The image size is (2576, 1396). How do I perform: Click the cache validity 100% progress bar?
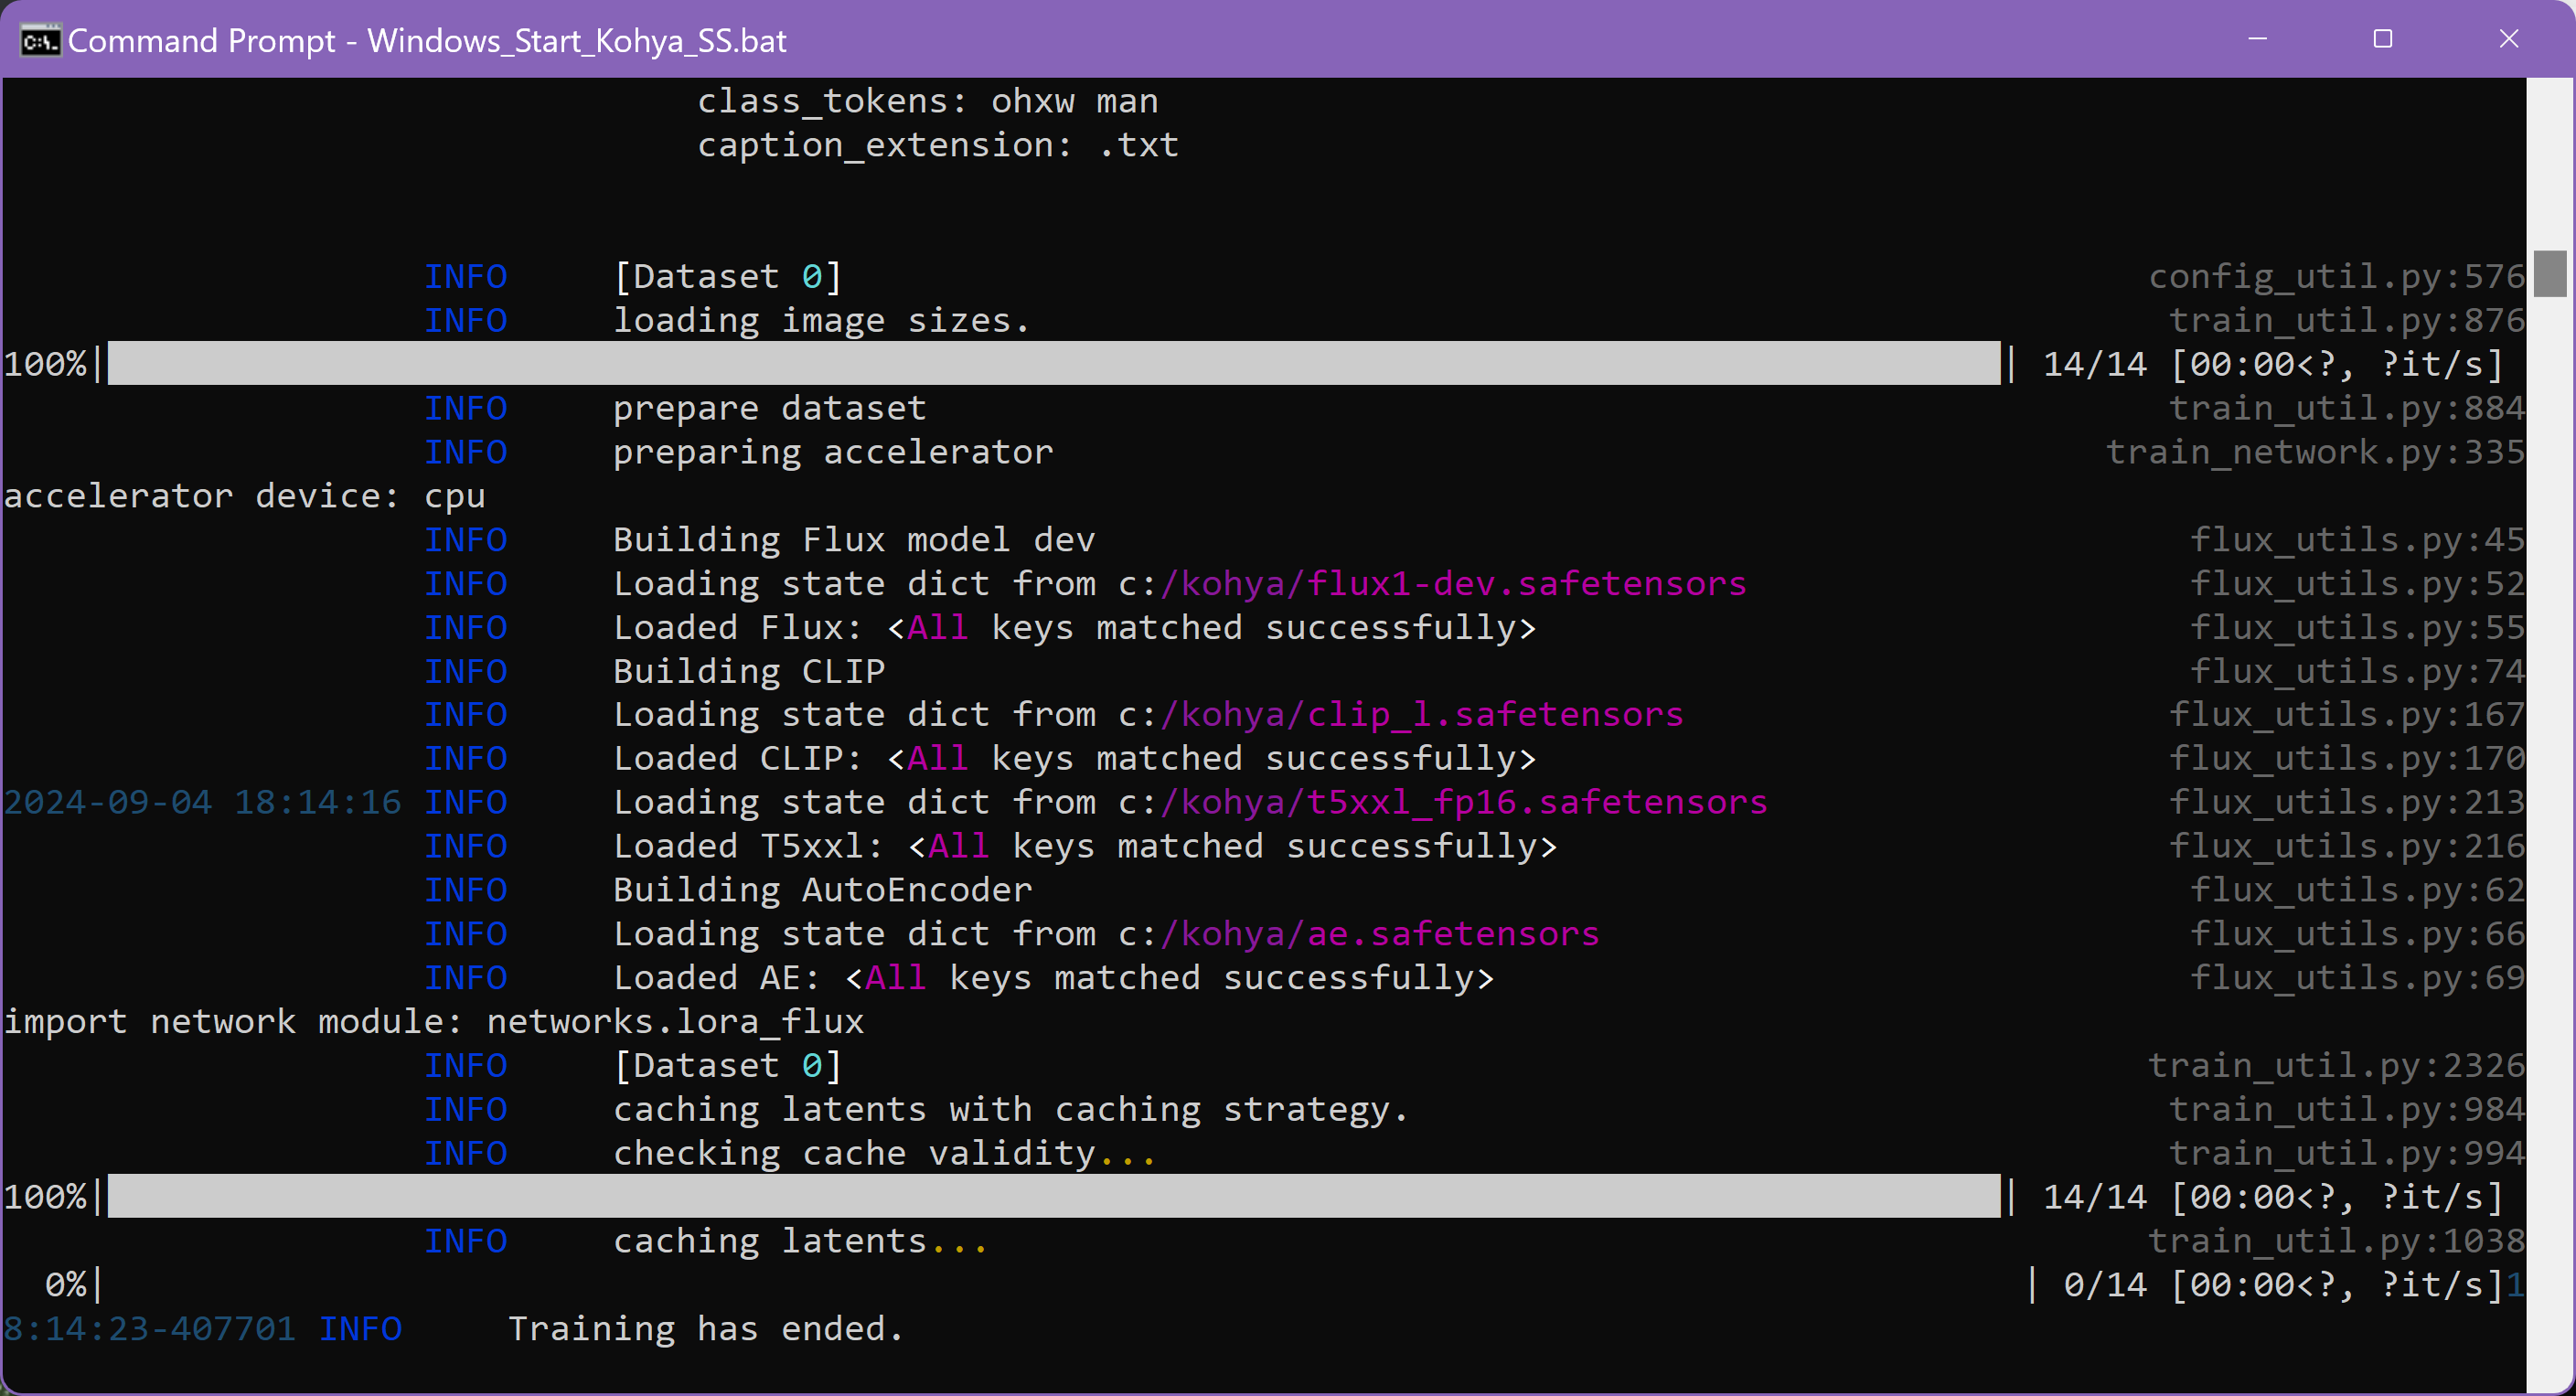(x=1053, y=1197)
